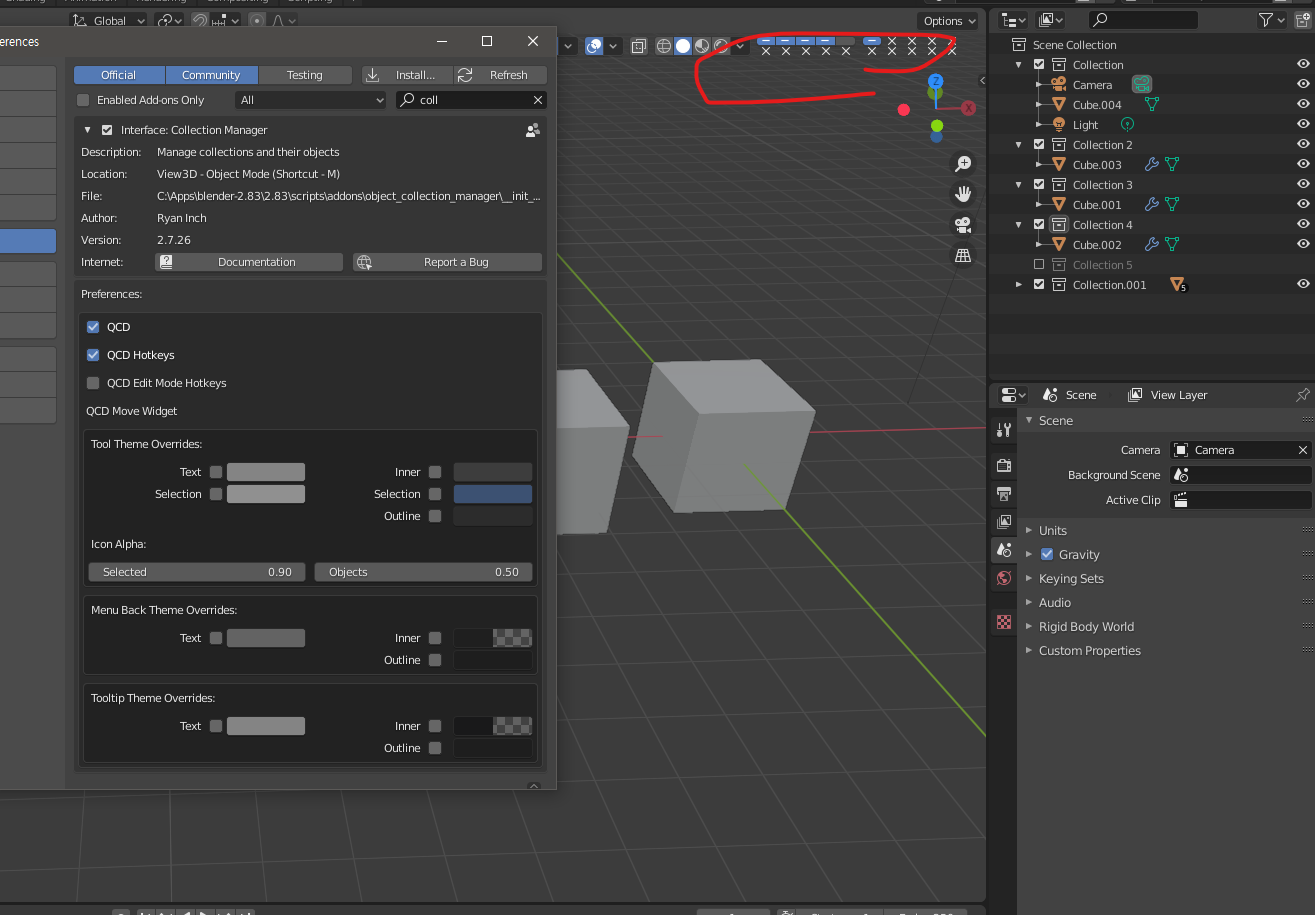Open the add-on category dropdown showing All

pos(310,100)
